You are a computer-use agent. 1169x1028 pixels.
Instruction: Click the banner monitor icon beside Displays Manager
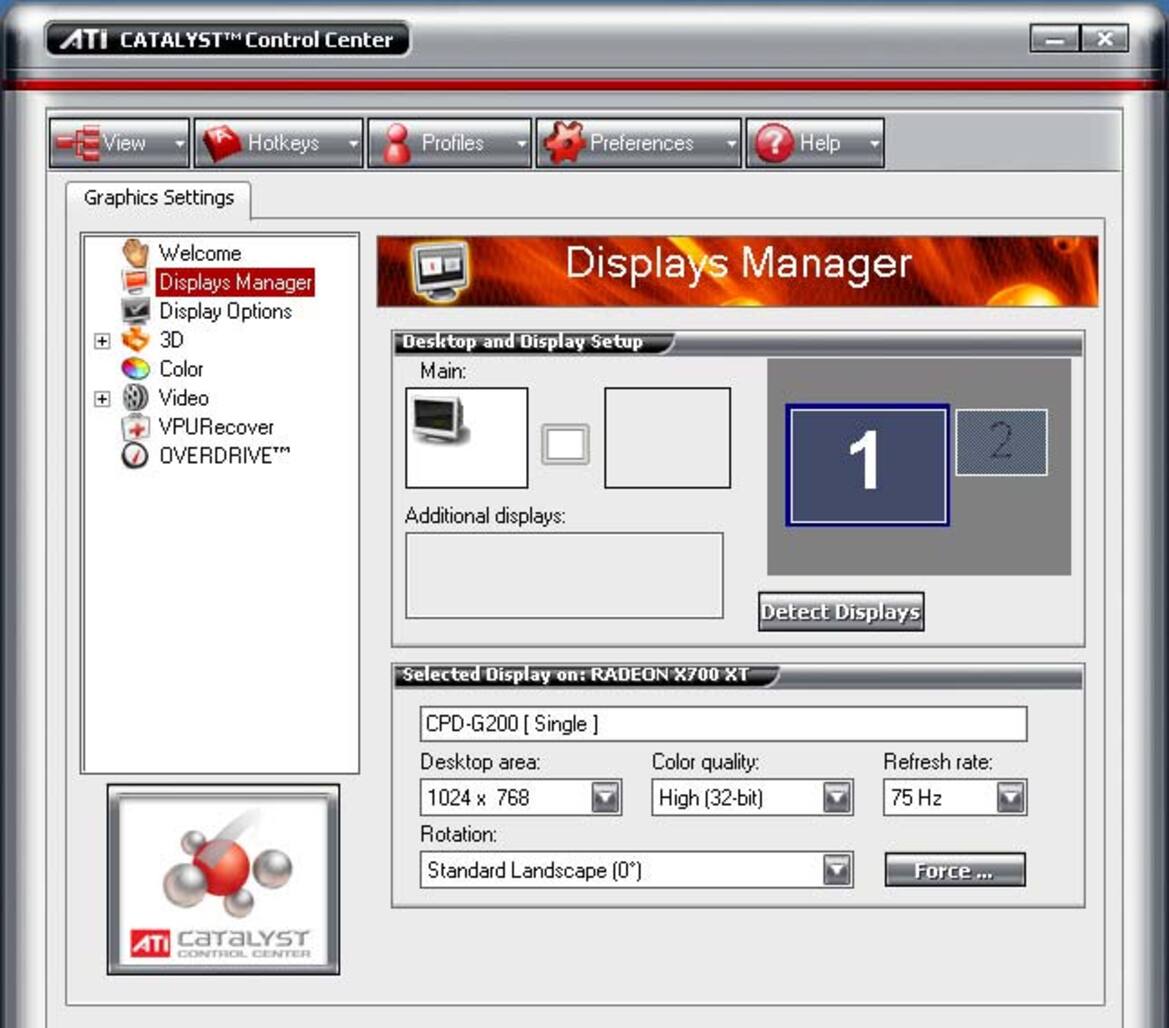click(441, 270)
